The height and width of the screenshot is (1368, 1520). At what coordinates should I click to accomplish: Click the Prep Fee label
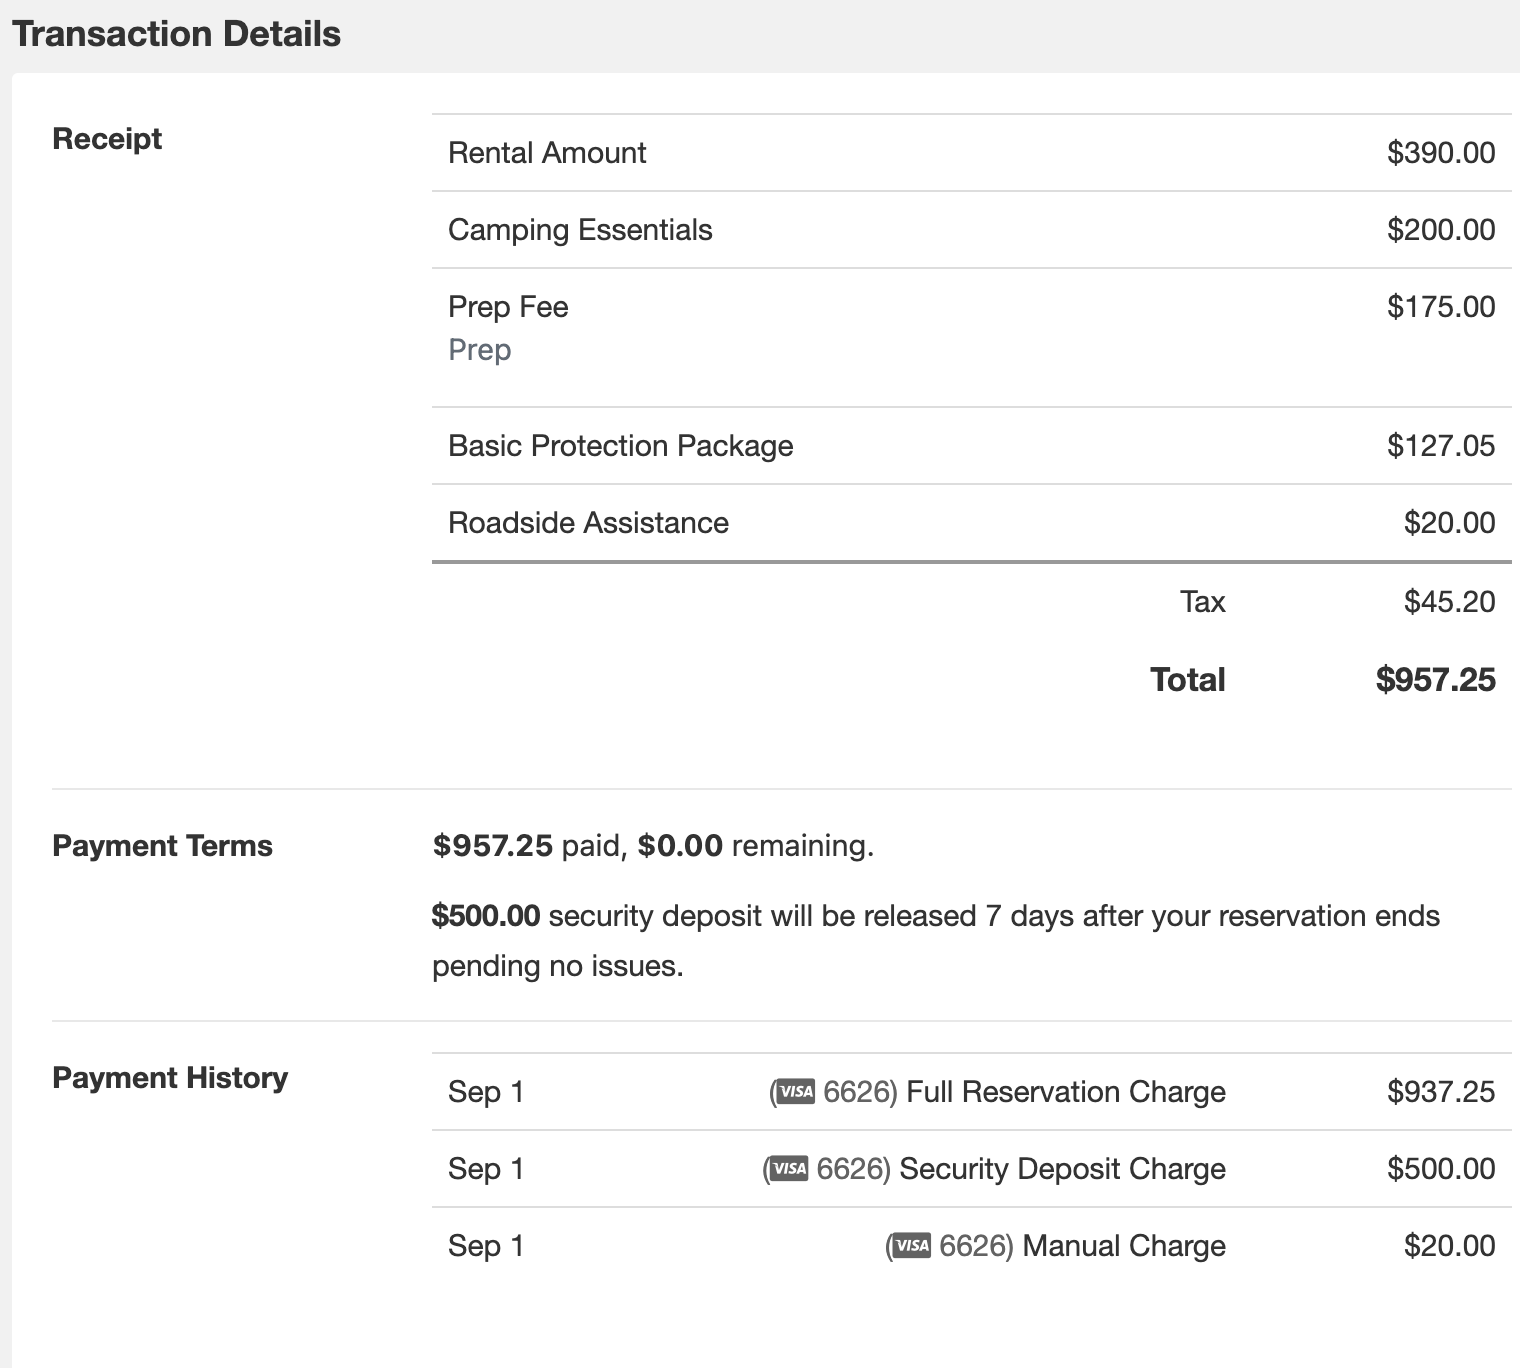point(508,307)
